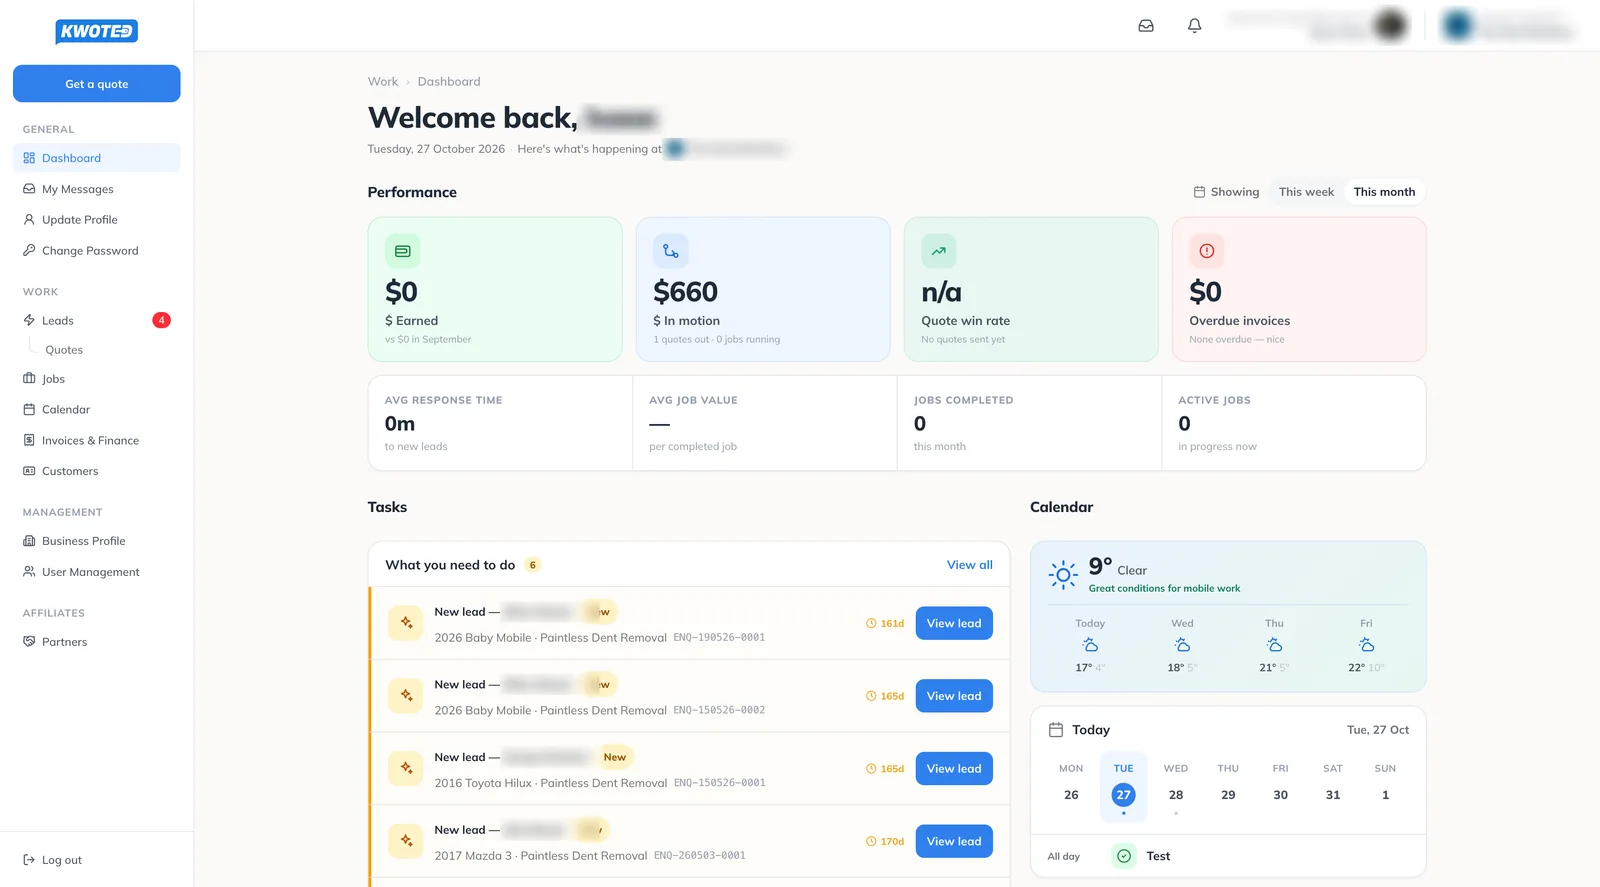1600x887 pixels.
Task: Open Leads in the sidebar
Action: [x=97, y=320]
